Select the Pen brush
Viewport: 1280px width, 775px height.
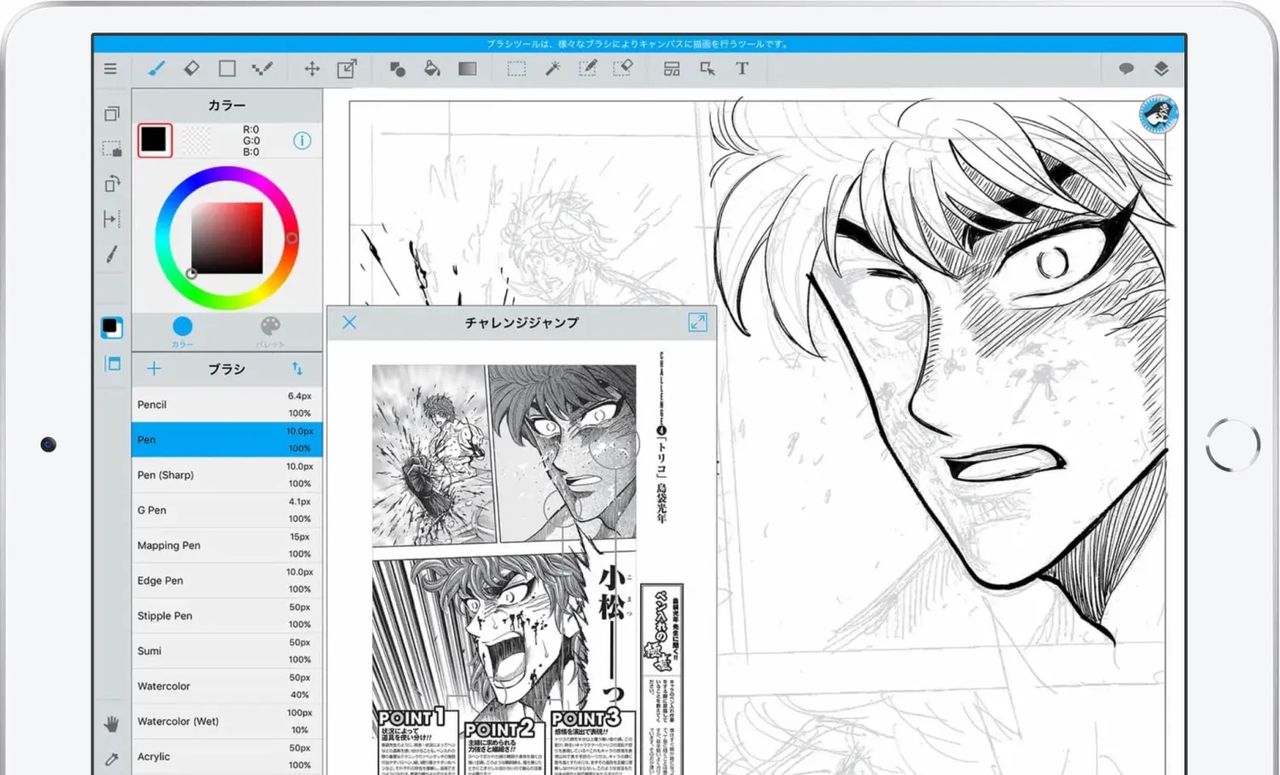(x=227, y=440)
